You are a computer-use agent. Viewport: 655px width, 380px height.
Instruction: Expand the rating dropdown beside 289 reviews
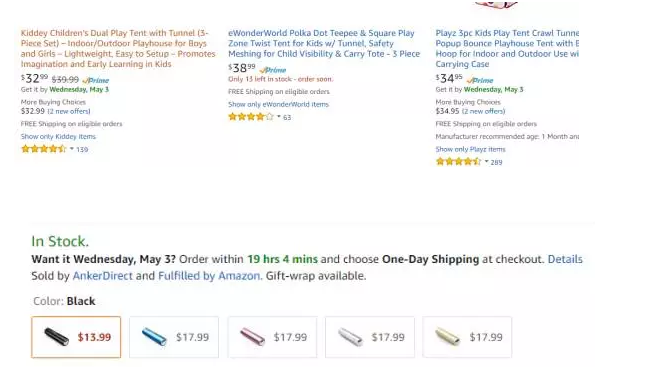click(486, 162)
